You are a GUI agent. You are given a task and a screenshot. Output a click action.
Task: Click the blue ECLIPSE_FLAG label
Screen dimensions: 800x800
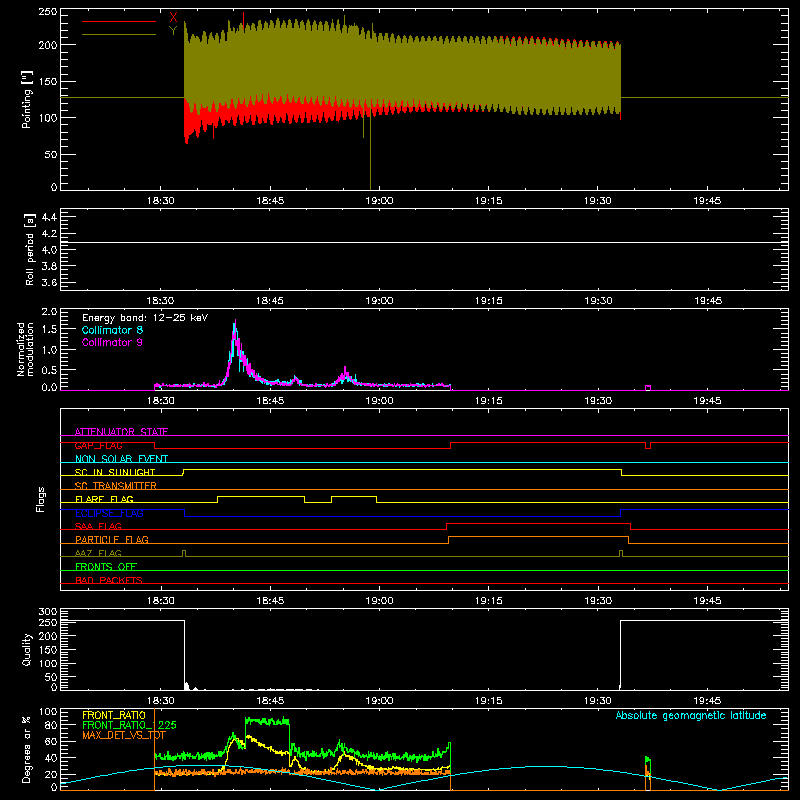coord(109,513)
